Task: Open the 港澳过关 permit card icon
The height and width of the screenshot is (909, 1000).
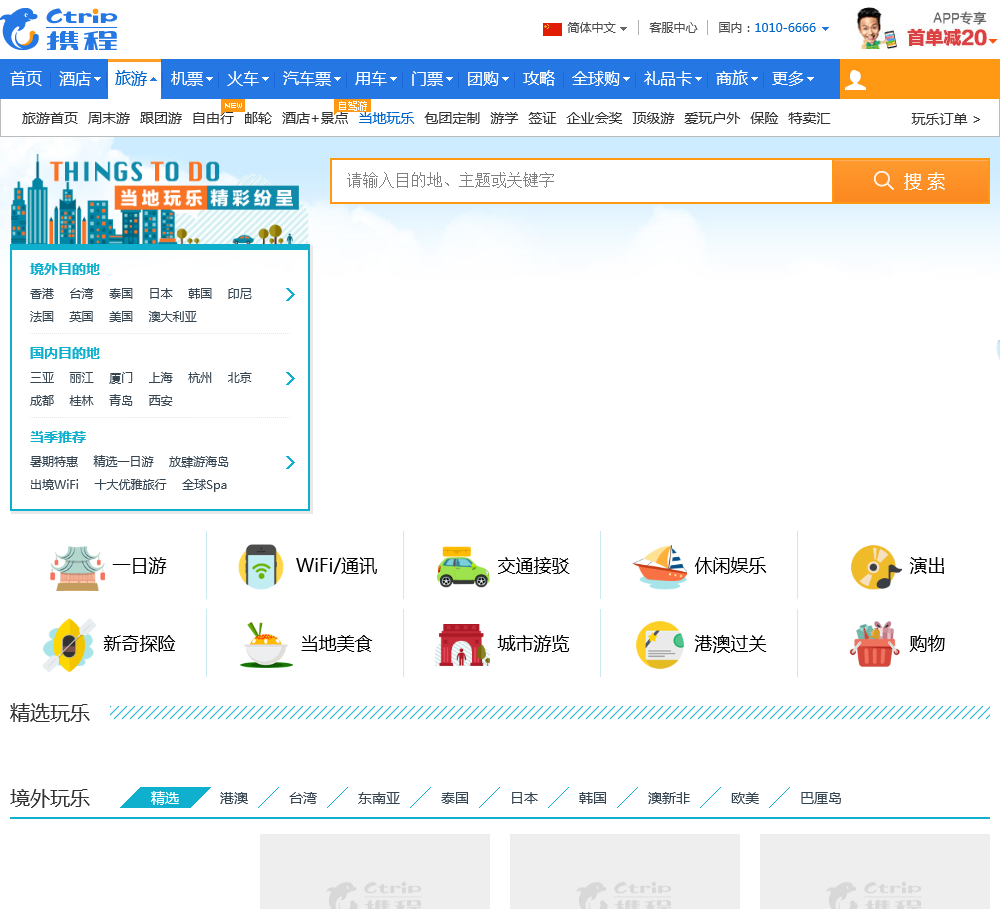Action: click(660, 644)
